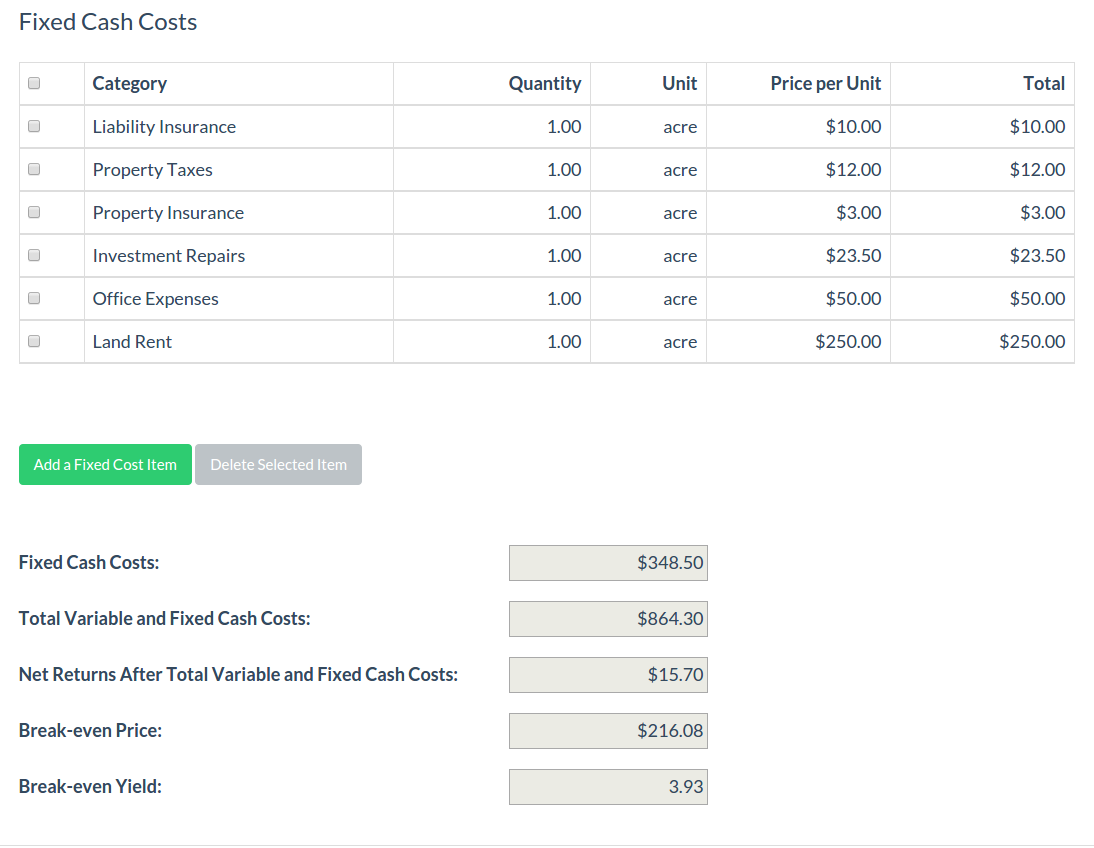Select the Break-even Yield field

pos(608,787)
